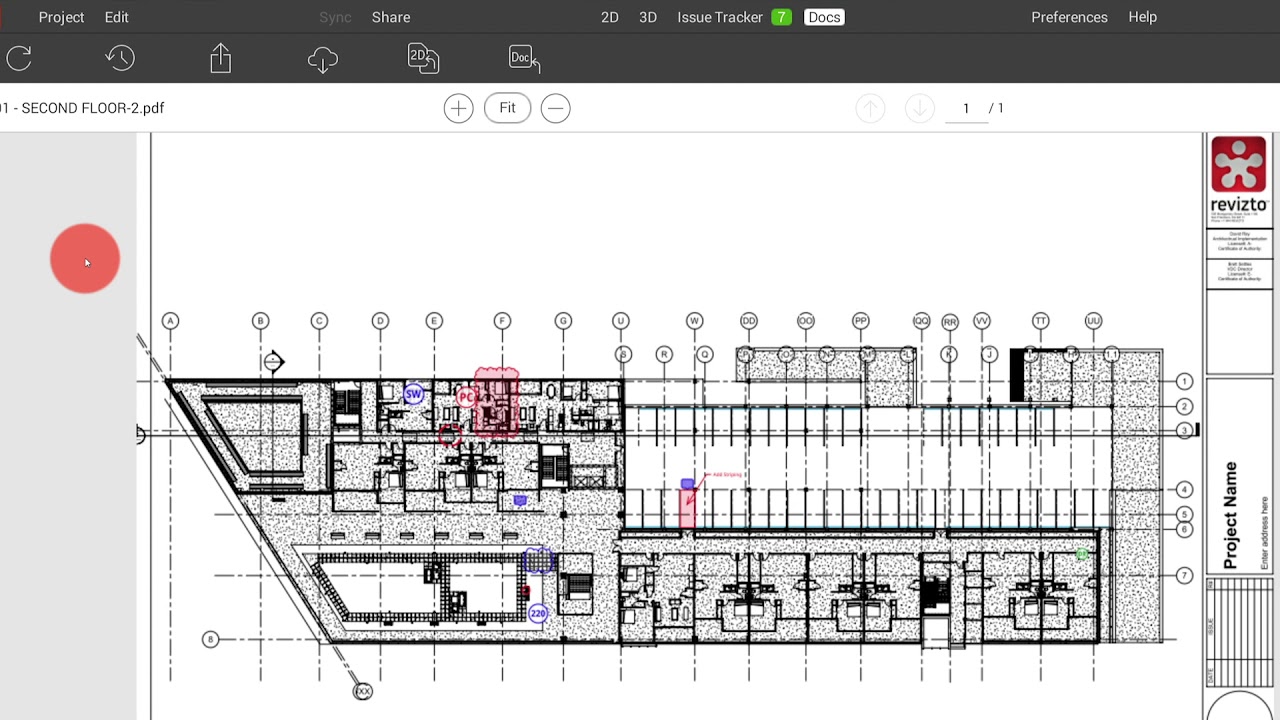Screen dimensions: 1280x720
Task: Select the blue SW issue marker on plan
Action: point(413,394)
